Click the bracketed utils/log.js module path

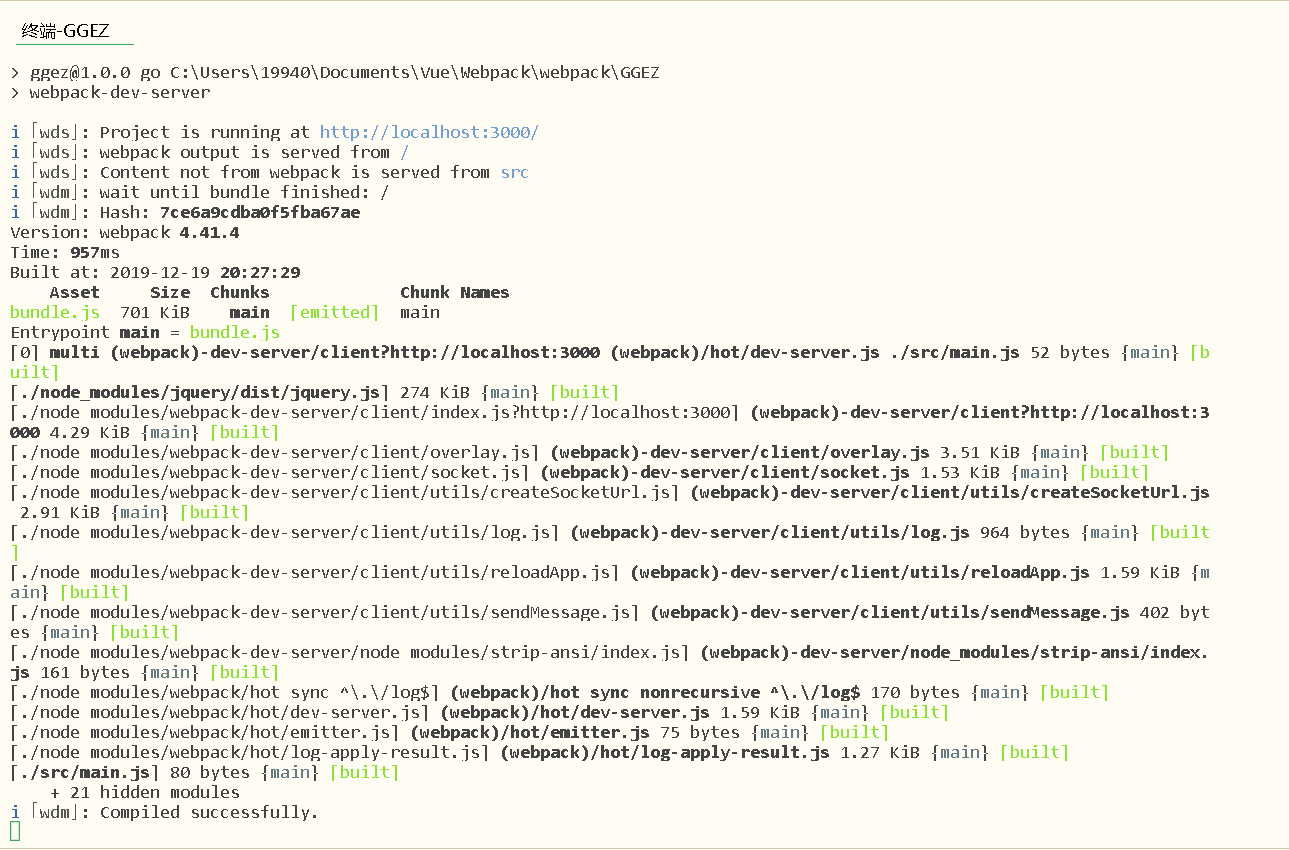(285, 532)
